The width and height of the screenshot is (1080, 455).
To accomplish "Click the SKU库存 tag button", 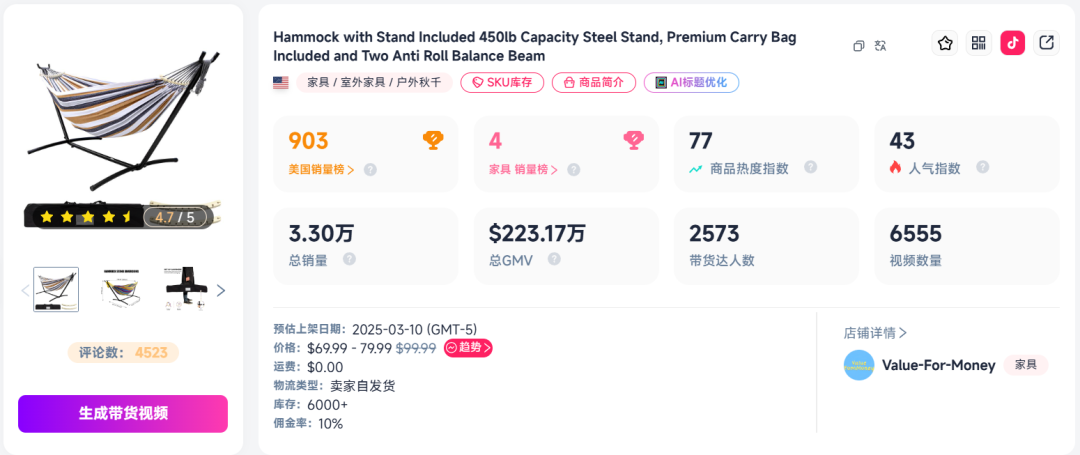I will point(502,83).
